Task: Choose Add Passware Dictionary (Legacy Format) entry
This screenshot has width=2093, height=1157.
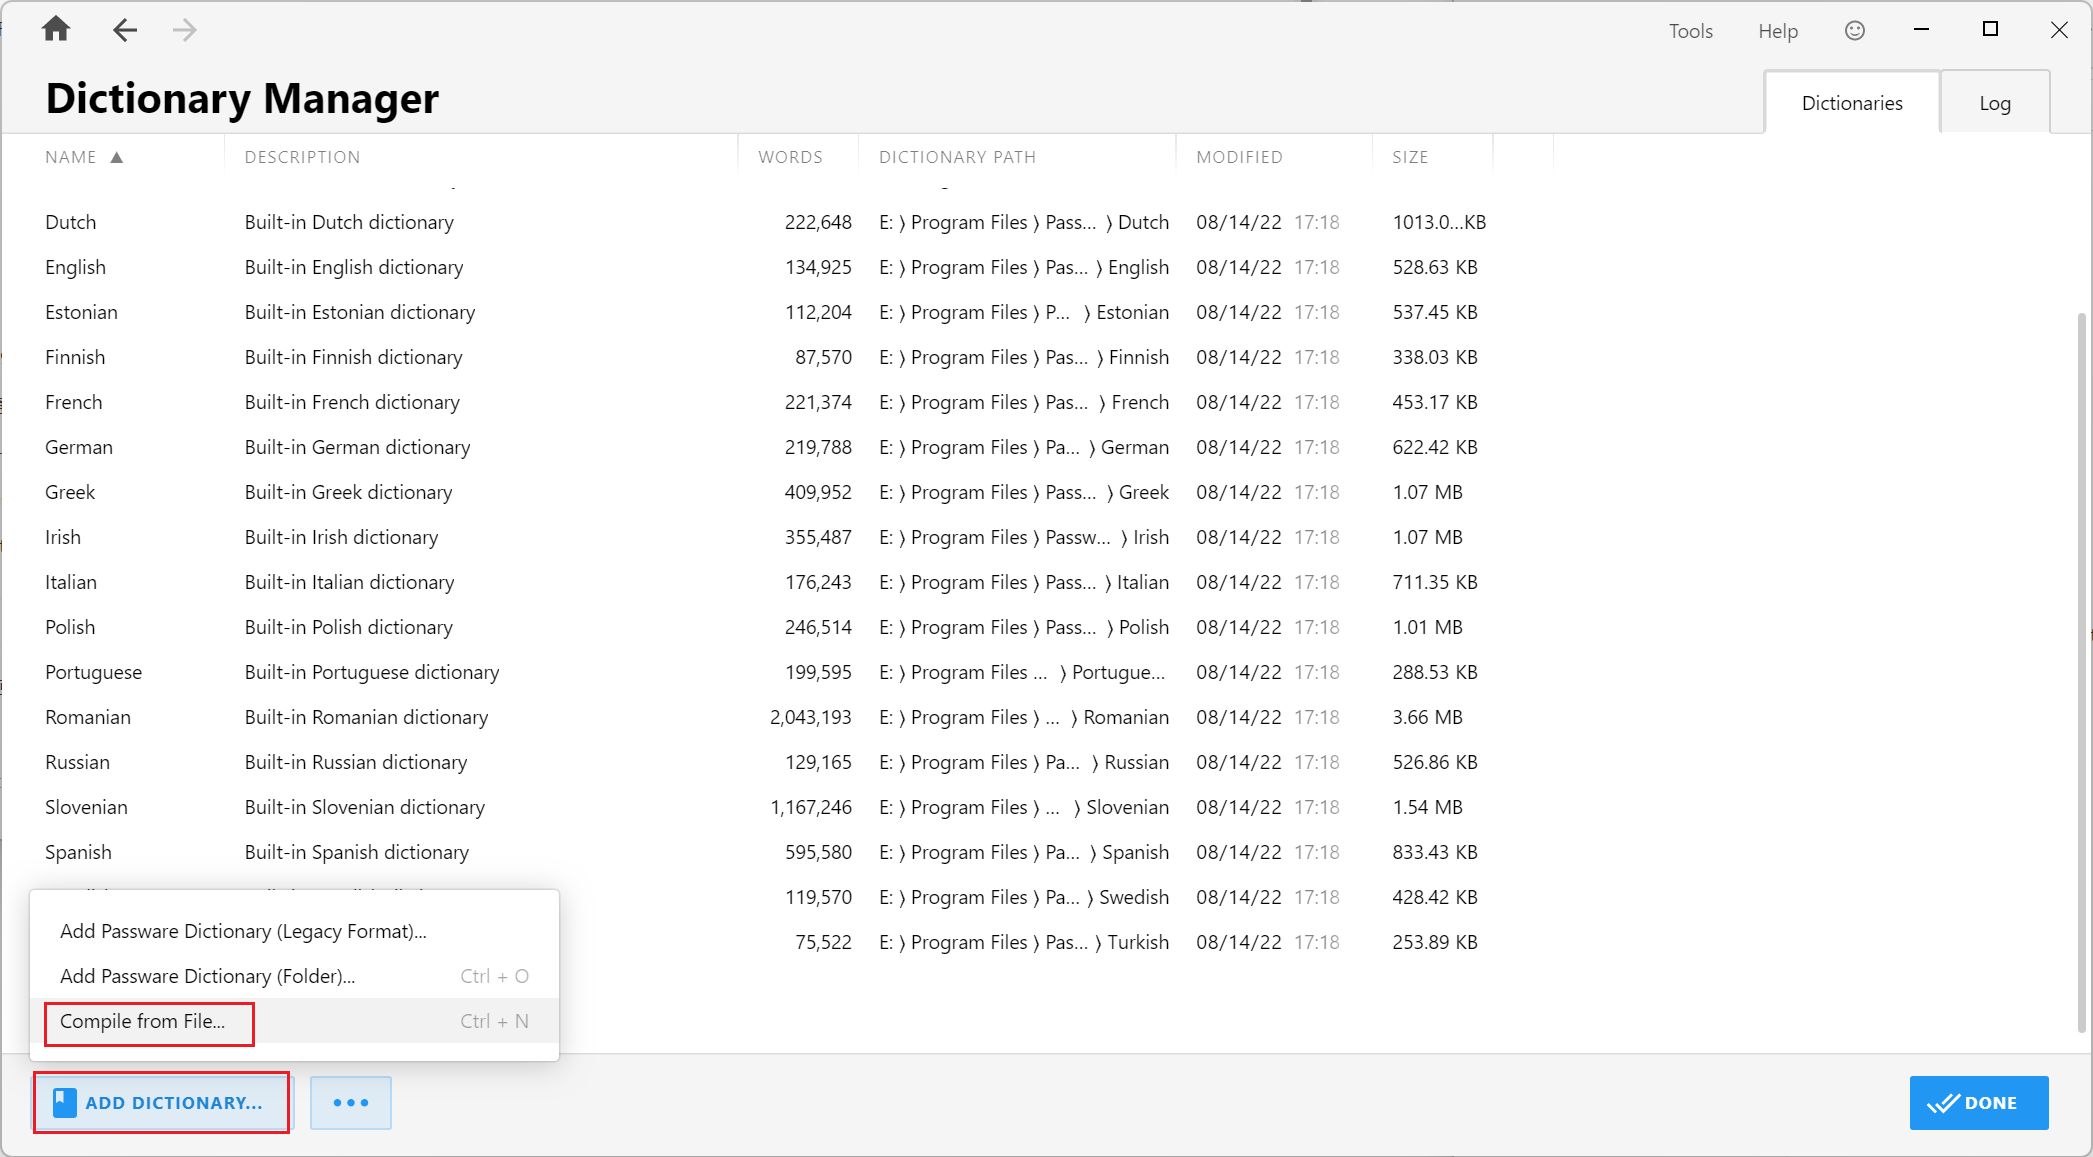Action: pos(243,931)
